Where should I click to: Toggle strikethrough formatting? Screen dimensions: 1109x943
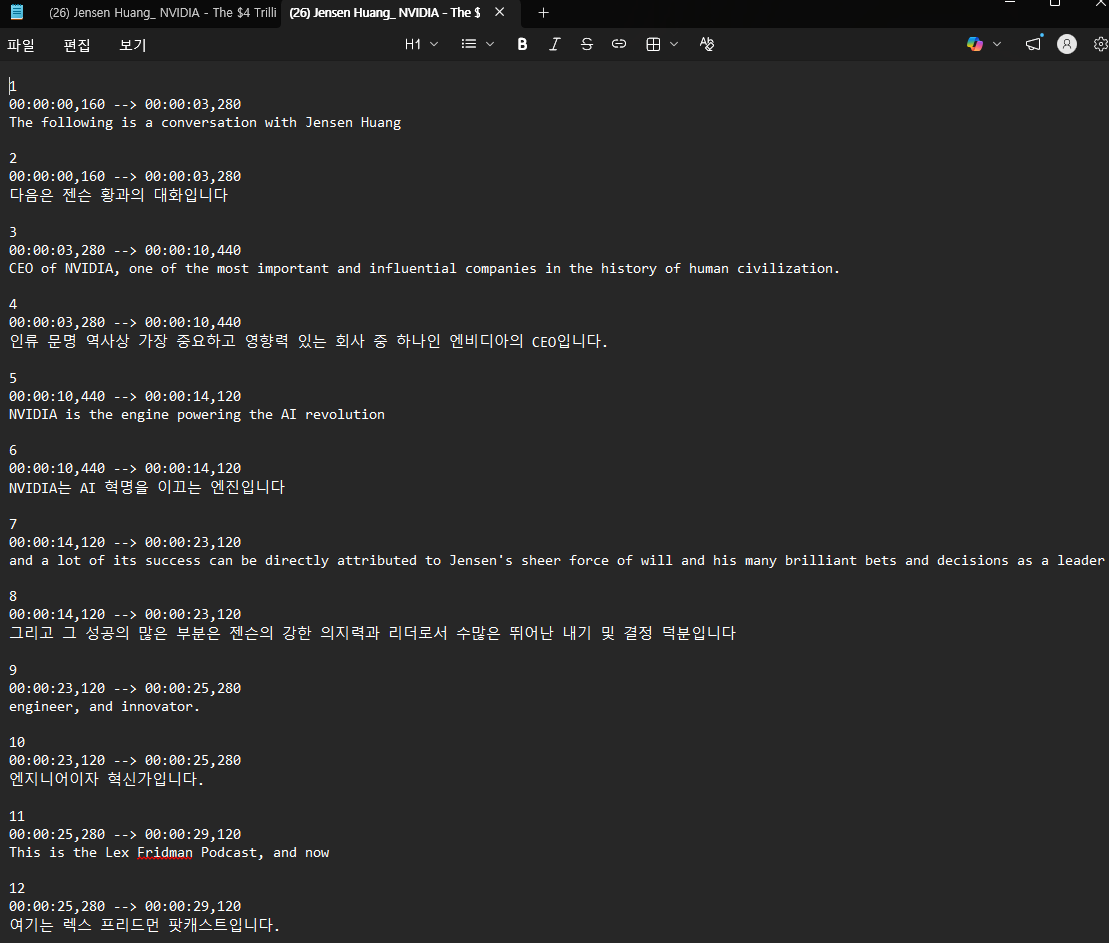587,44
